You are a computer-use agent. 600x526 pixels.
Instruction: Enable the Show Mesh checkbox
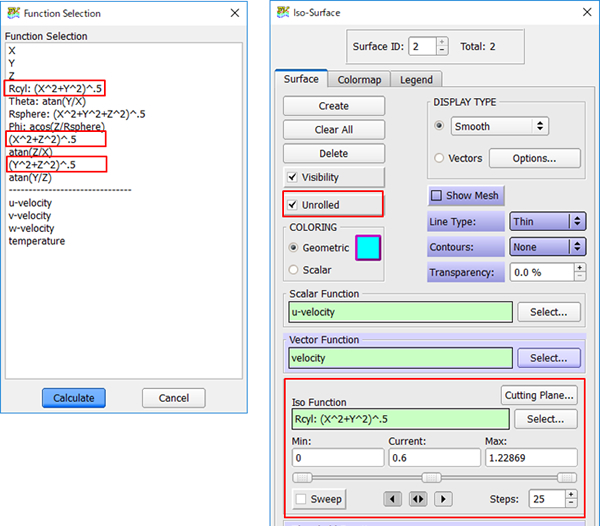point(437,195)
